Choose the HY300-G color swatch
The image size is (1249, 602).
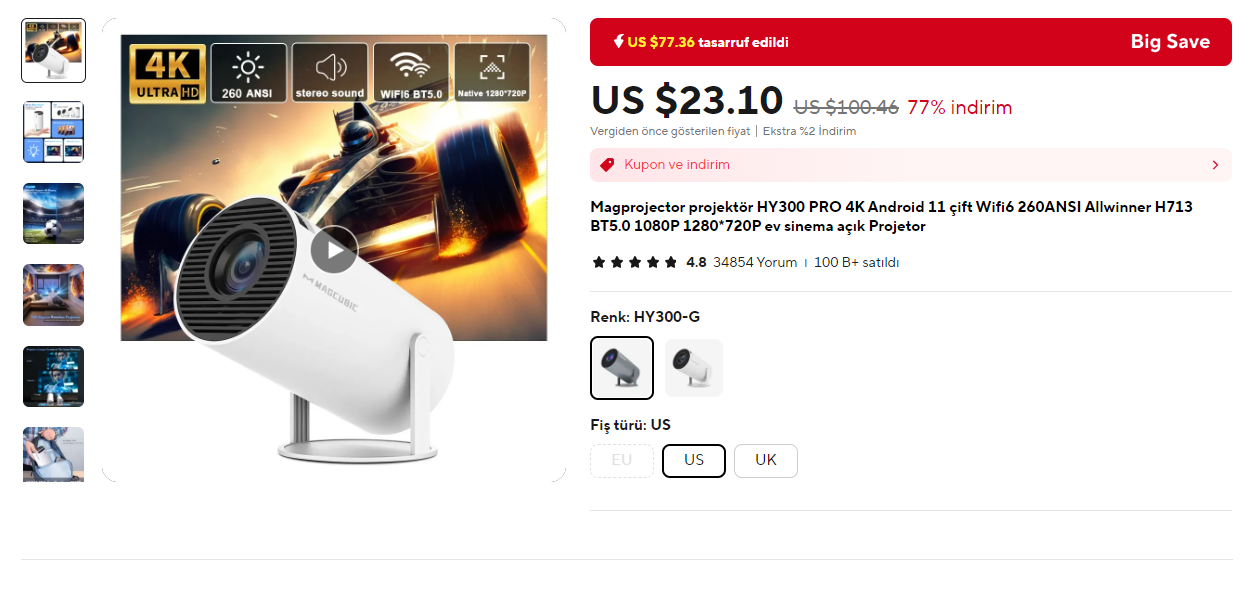click(x=622, y=368)
